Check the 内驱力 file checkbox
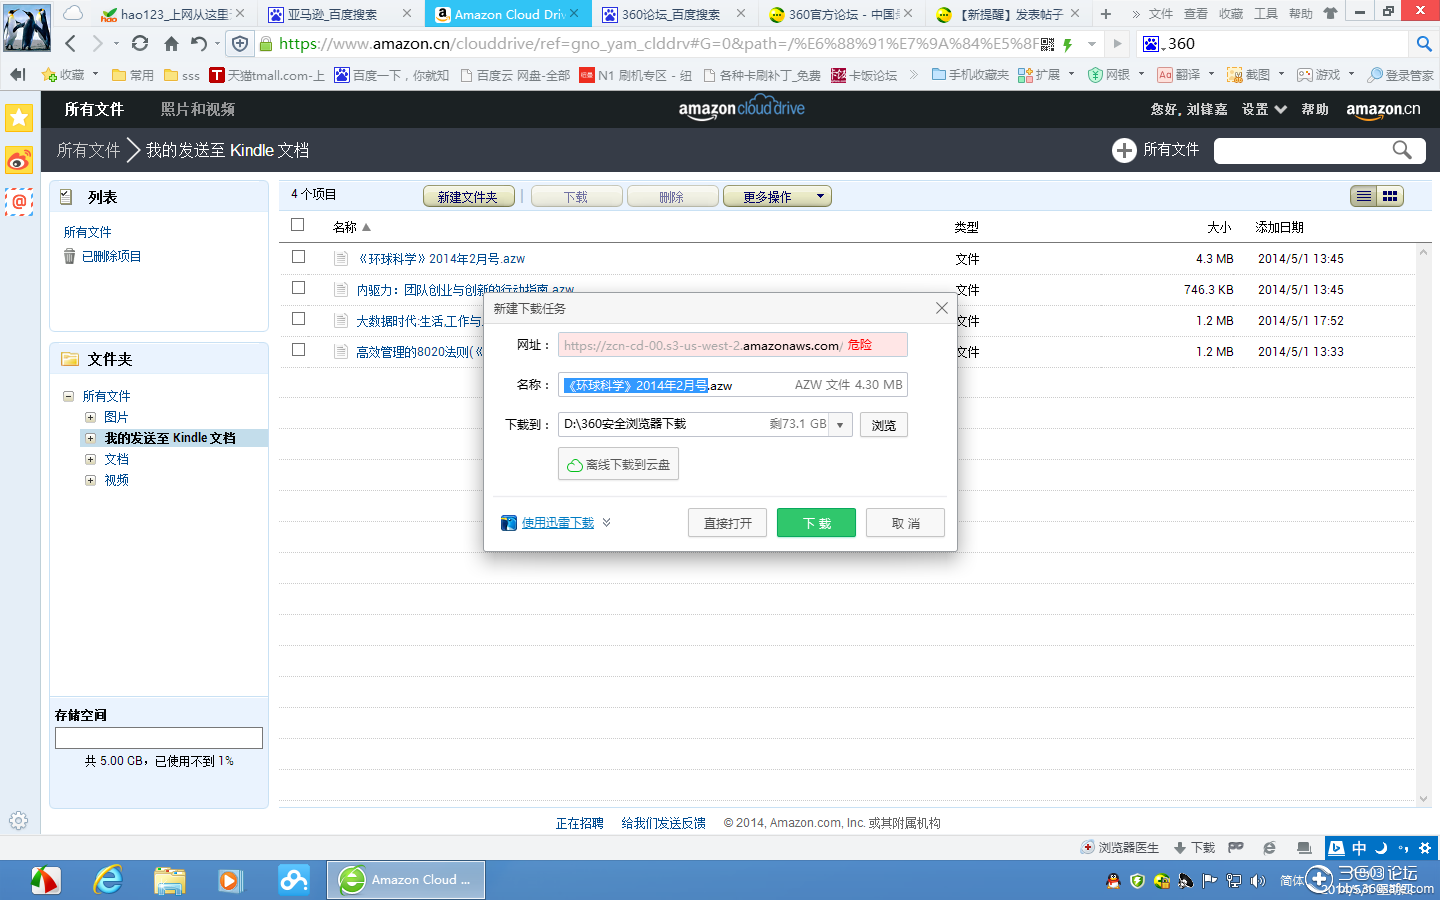Viewport: 1440px width, 900px height. 298,288
